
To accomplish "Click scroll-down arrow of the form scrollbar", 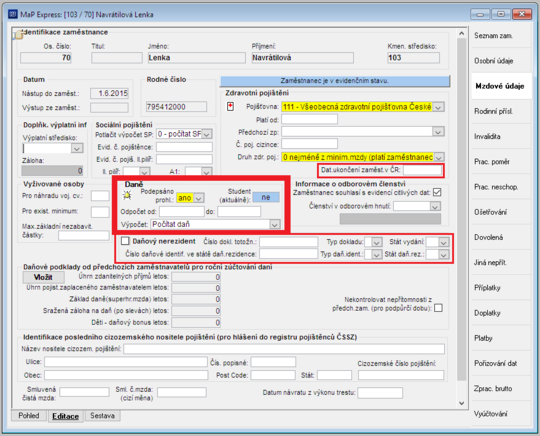I will [x=461, y=403].
